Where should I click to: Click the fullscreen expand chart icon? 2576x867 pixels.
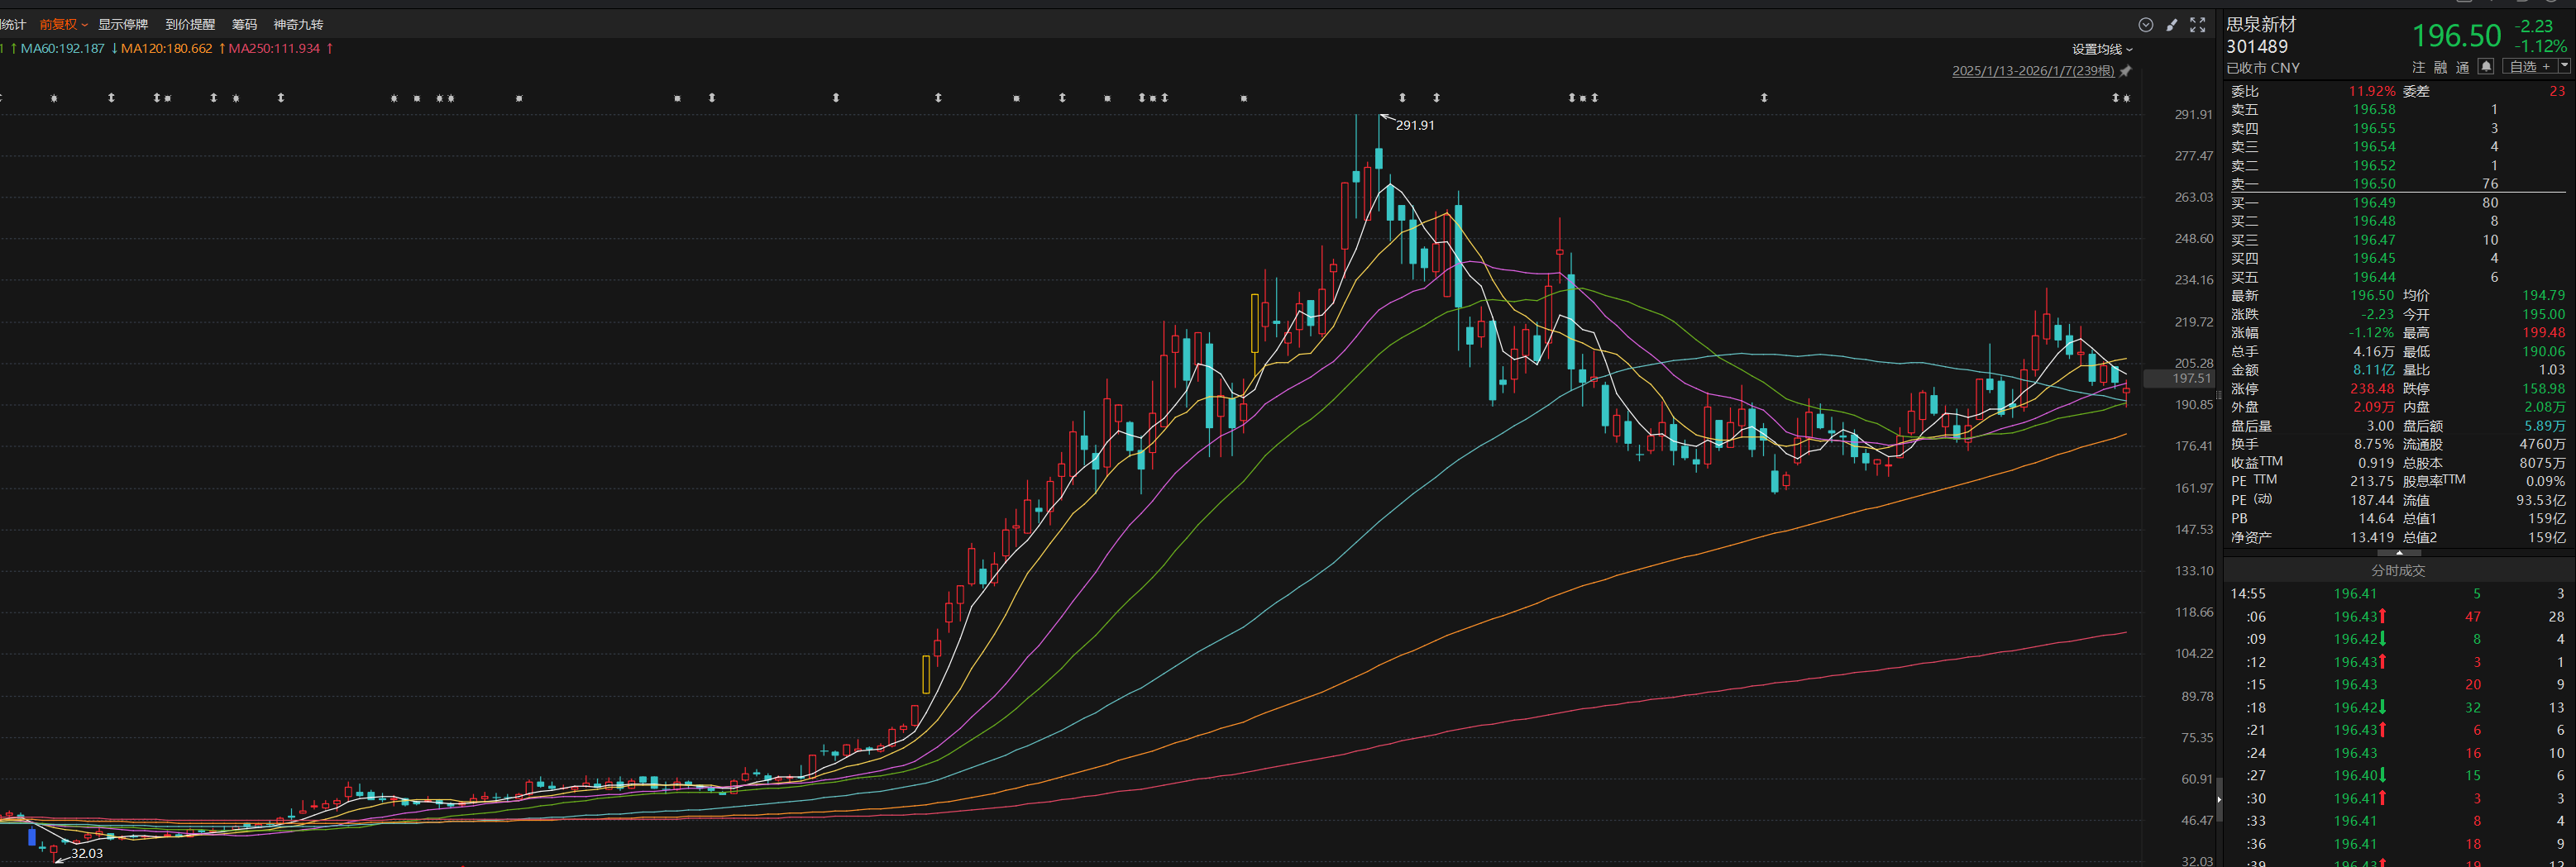pyautogui.click(x=2197, y=25)
